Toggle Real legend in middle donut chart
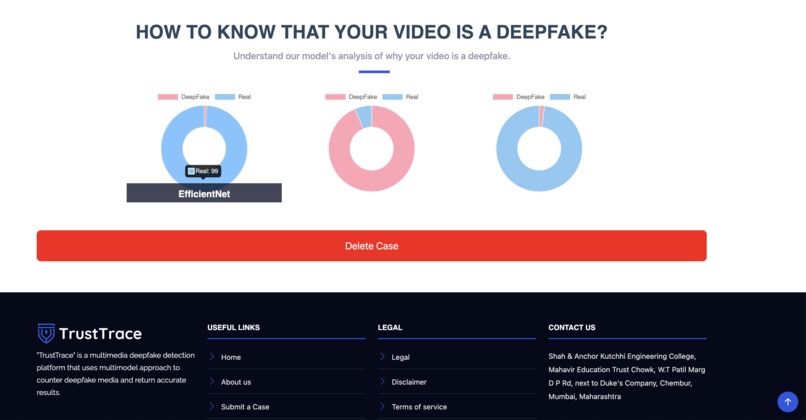The image size is (806, 420). point(400,97)
